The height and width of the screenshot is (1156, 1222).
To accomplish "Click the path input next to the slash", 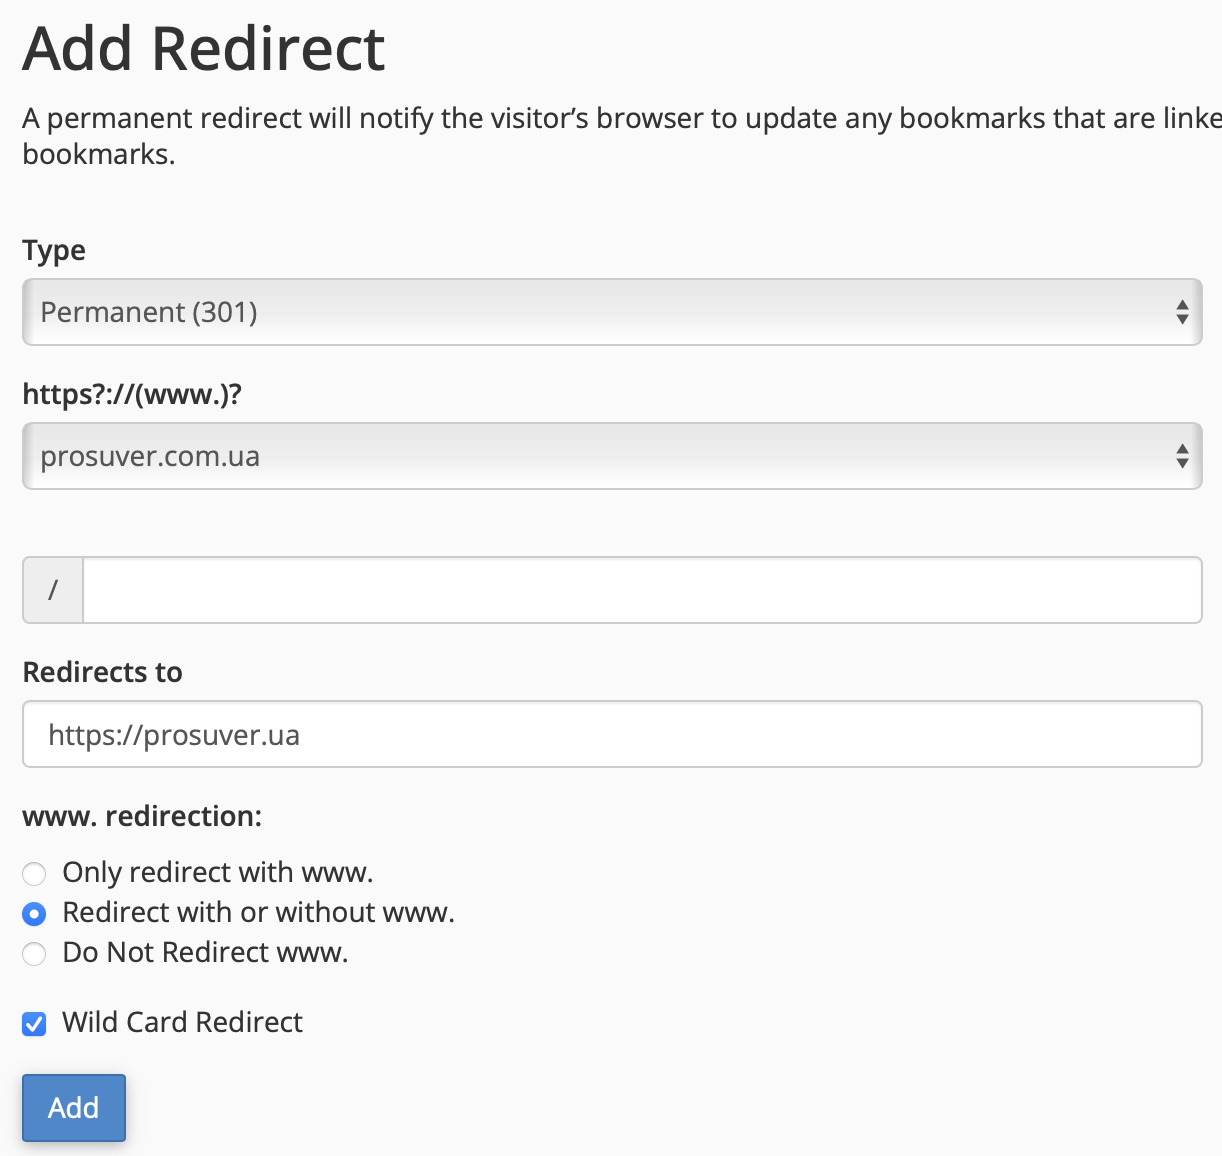I will pos(640,590).
